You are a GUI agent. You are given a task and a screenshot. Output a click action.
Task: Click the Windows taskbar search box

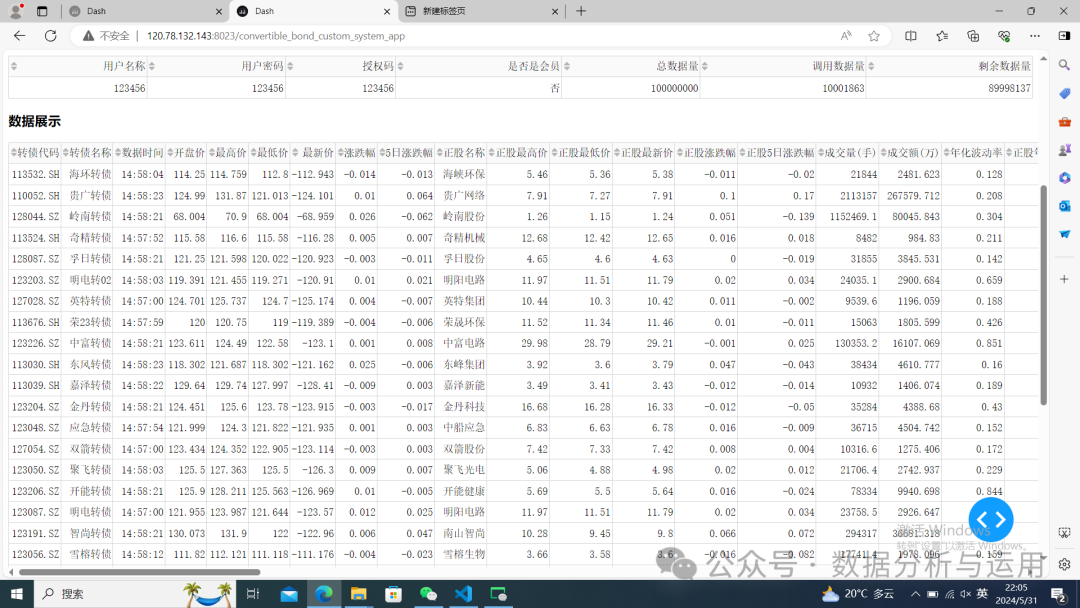[x=134, y=594]
